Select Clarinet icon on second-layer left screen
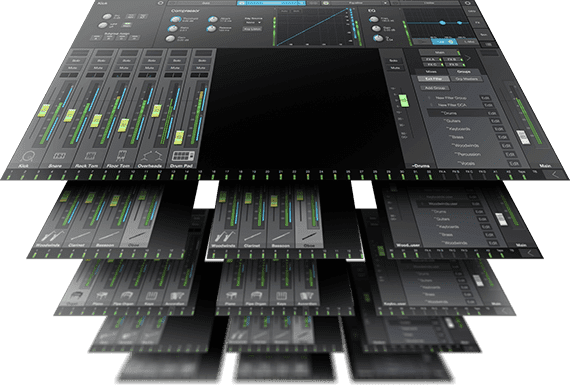The width and height of the screenshot is (570, 385). click(81, 236)
